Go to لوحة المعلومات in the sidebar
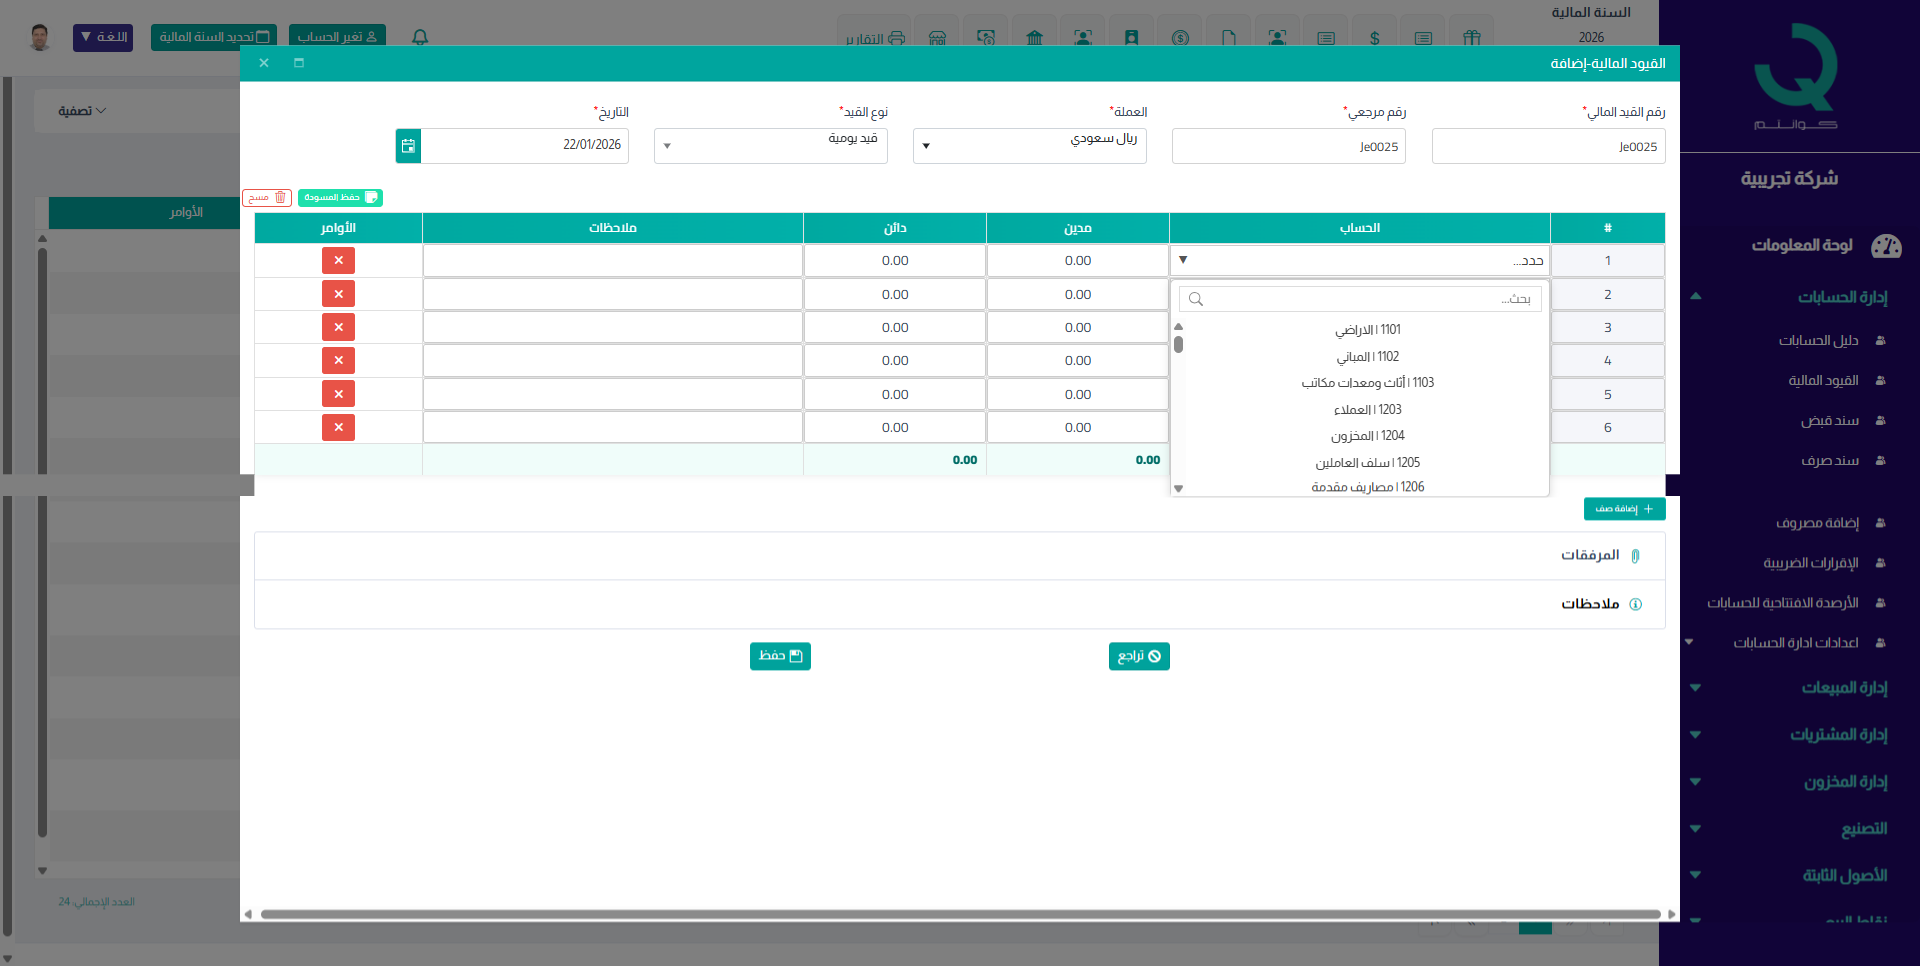1920x968 pixels. (1800, 246)
